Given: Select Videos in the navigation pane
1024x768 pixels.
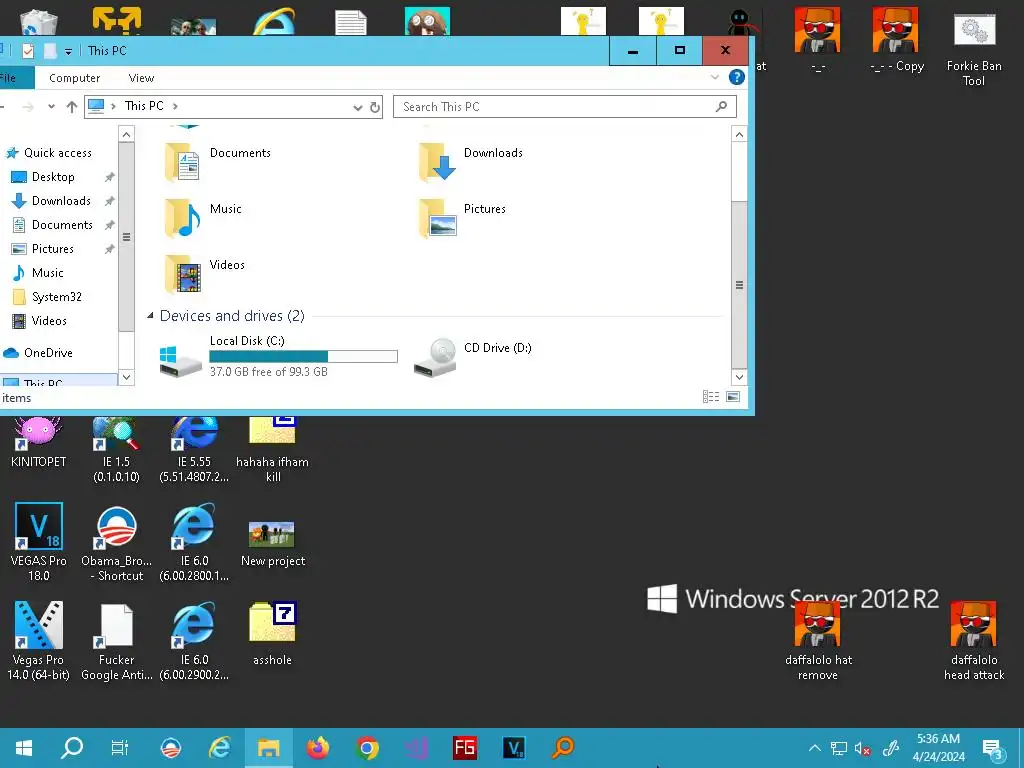Looking at the screenshot, I should coord(49,321).
